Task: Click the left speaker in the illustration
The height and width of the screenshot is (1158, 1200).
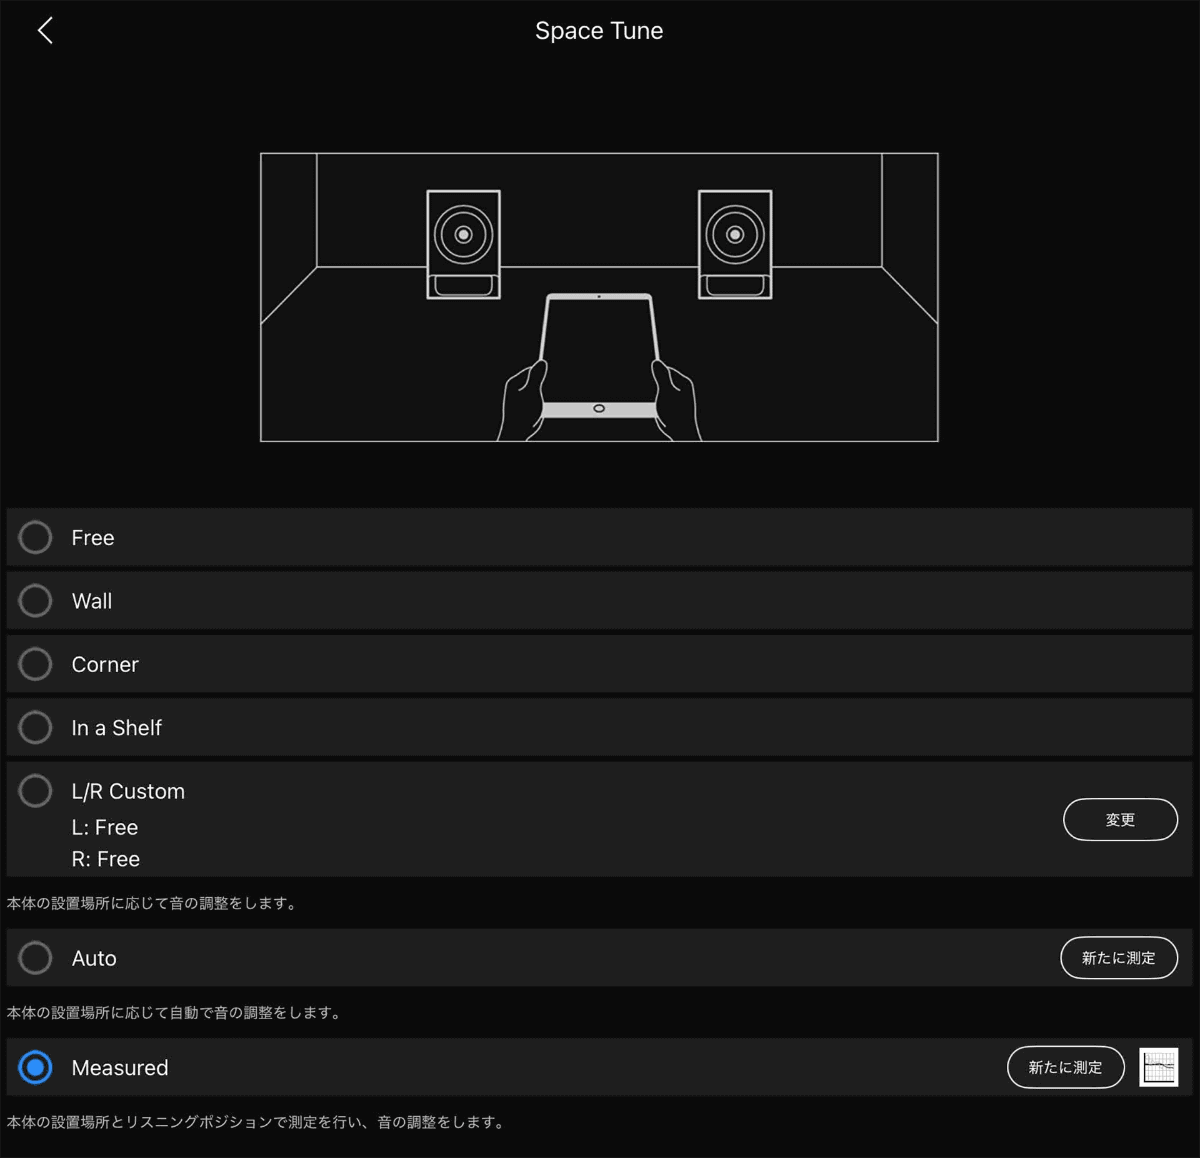Action: click(x=464, y=244)
